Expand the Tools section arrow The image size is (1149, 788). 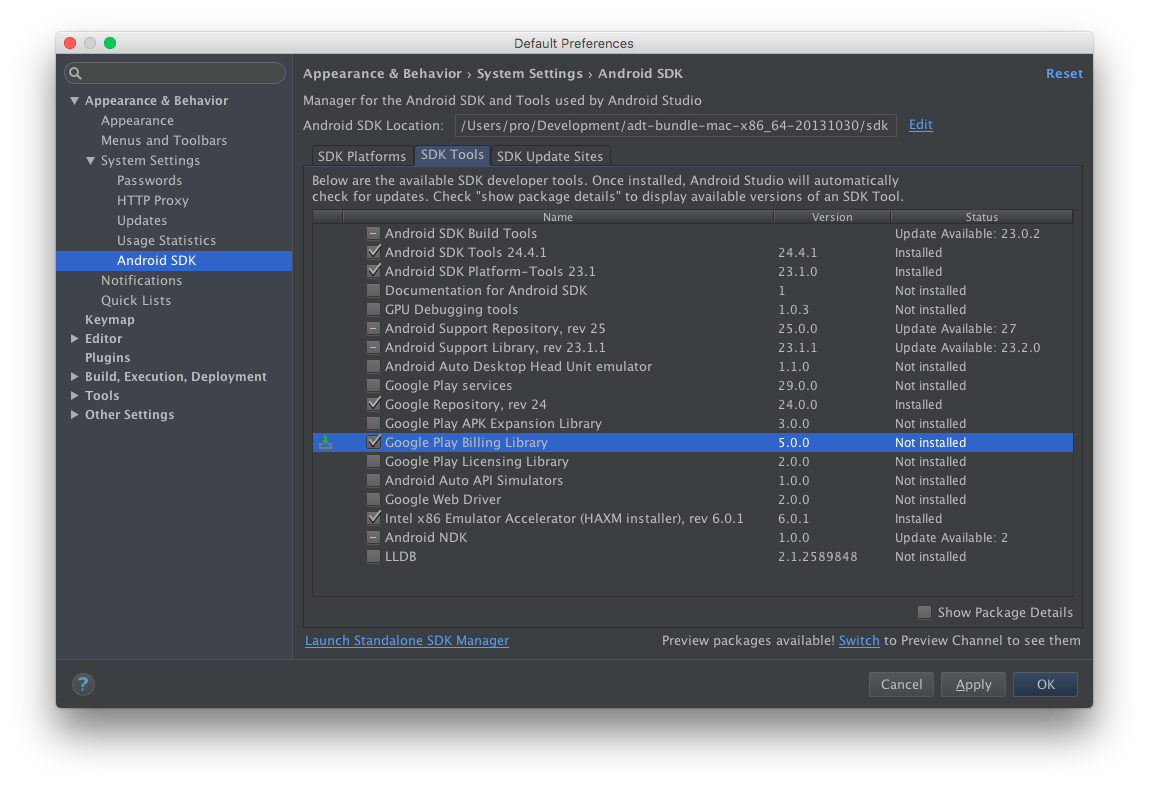(x=75, y=396)
